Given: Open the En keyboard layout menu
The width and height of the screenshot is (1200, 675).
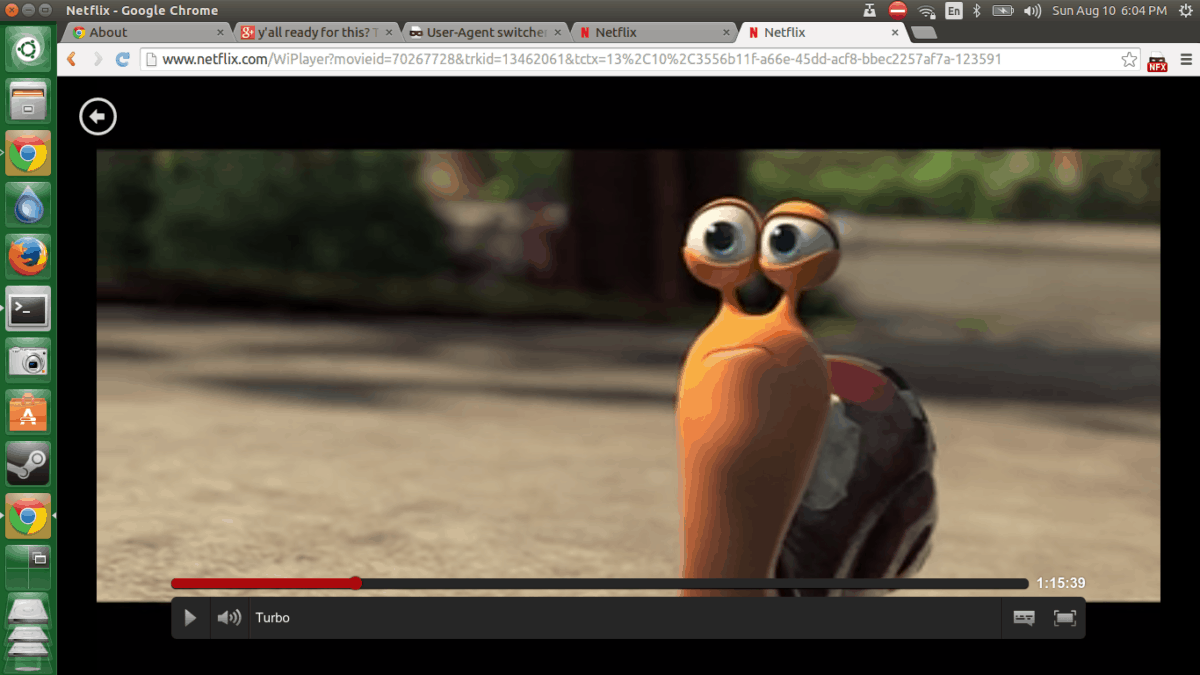Looking at the screenshot, I should pos(954,11).
